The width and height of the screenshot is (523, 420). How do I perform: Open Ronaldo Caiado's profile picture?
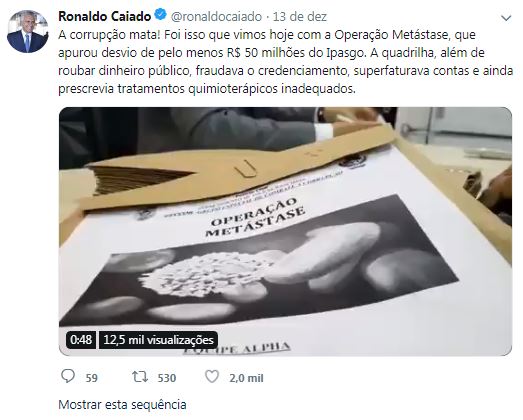point(27,32)
